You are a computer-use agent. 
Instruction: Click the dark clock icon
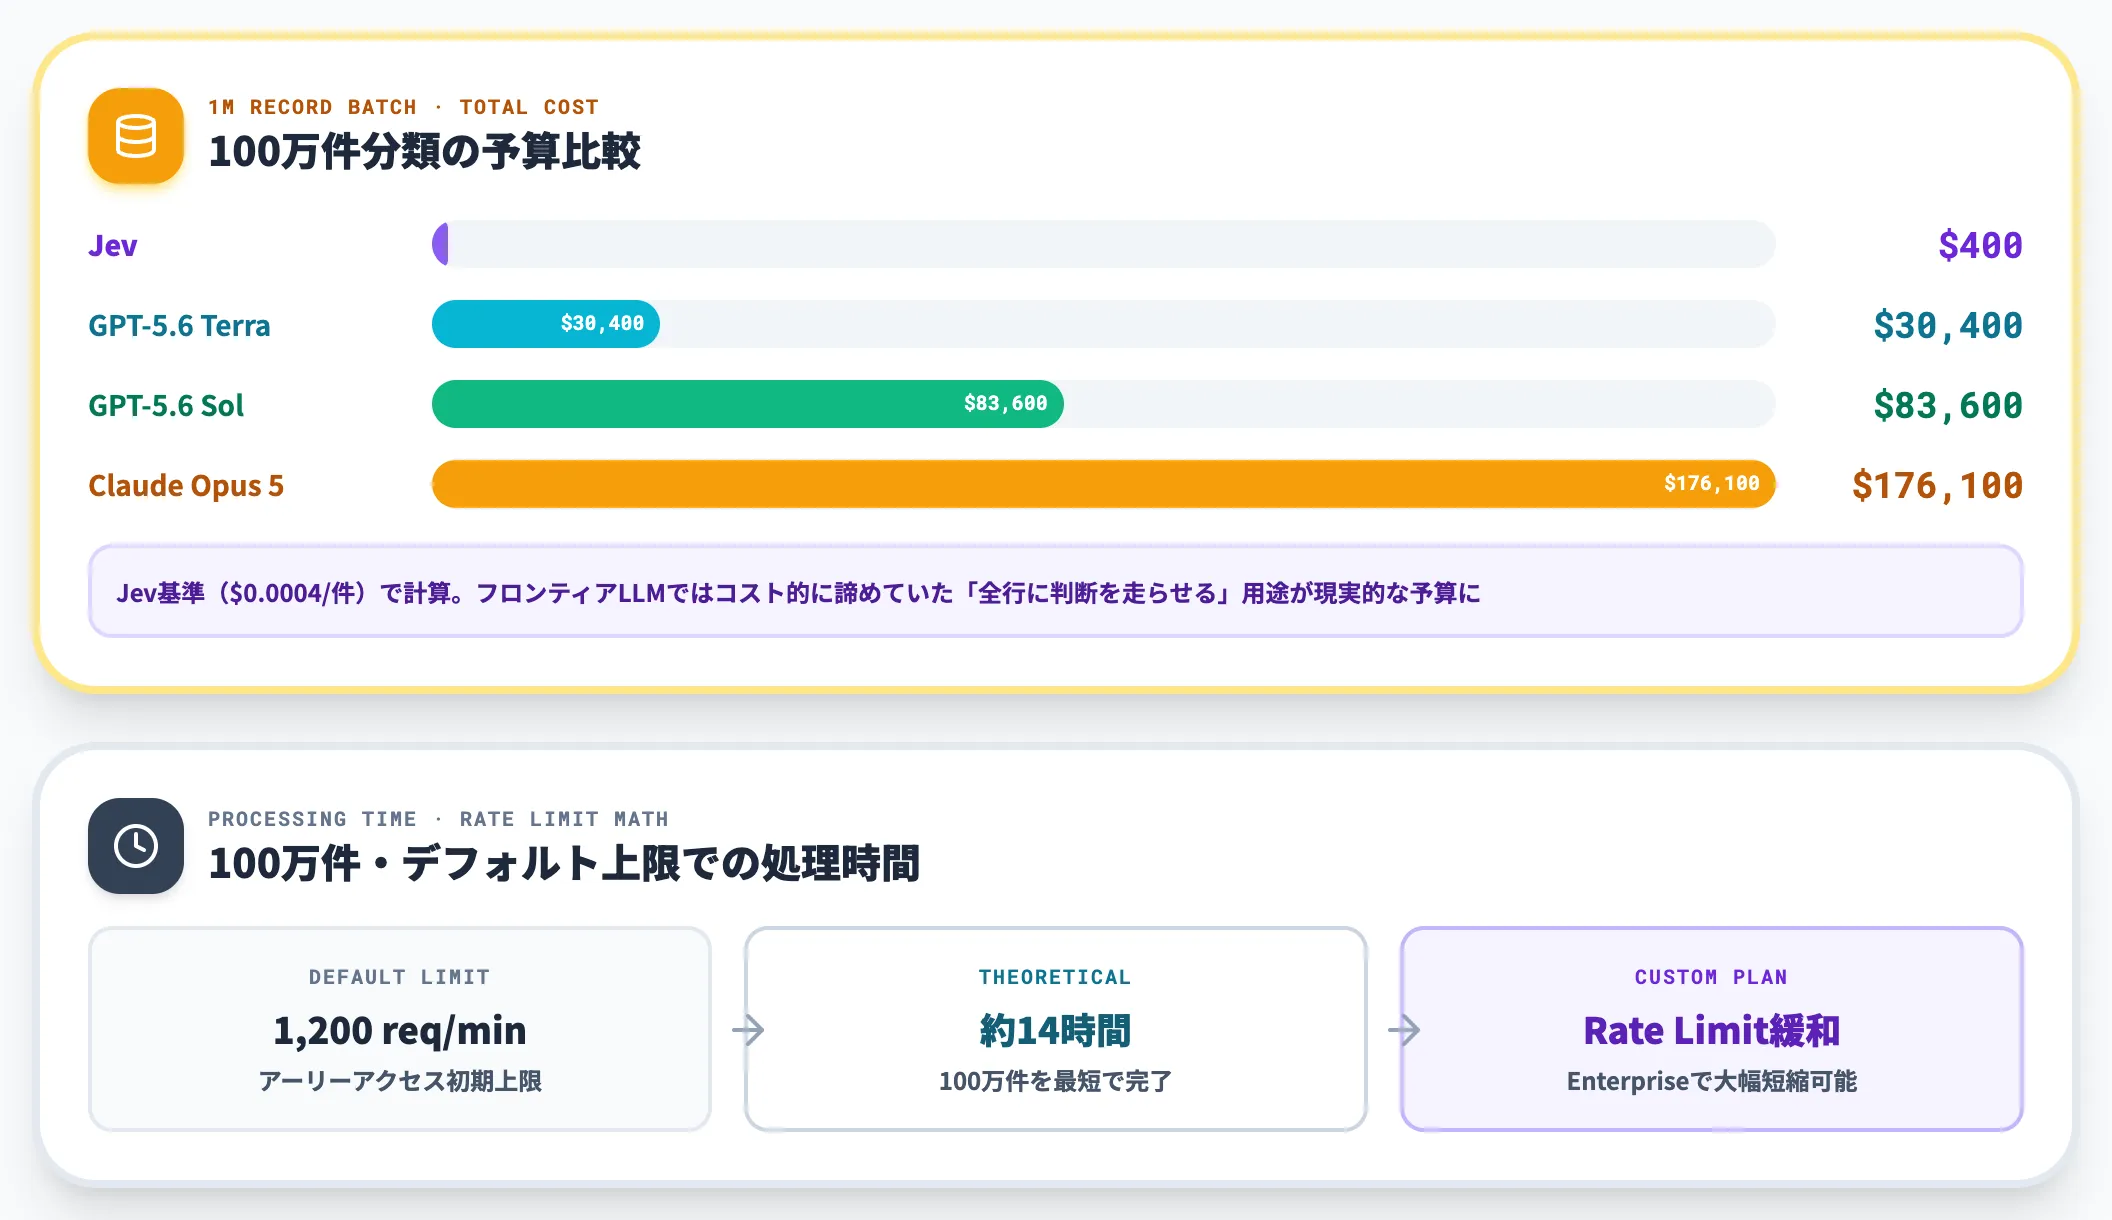click(136, 846)
